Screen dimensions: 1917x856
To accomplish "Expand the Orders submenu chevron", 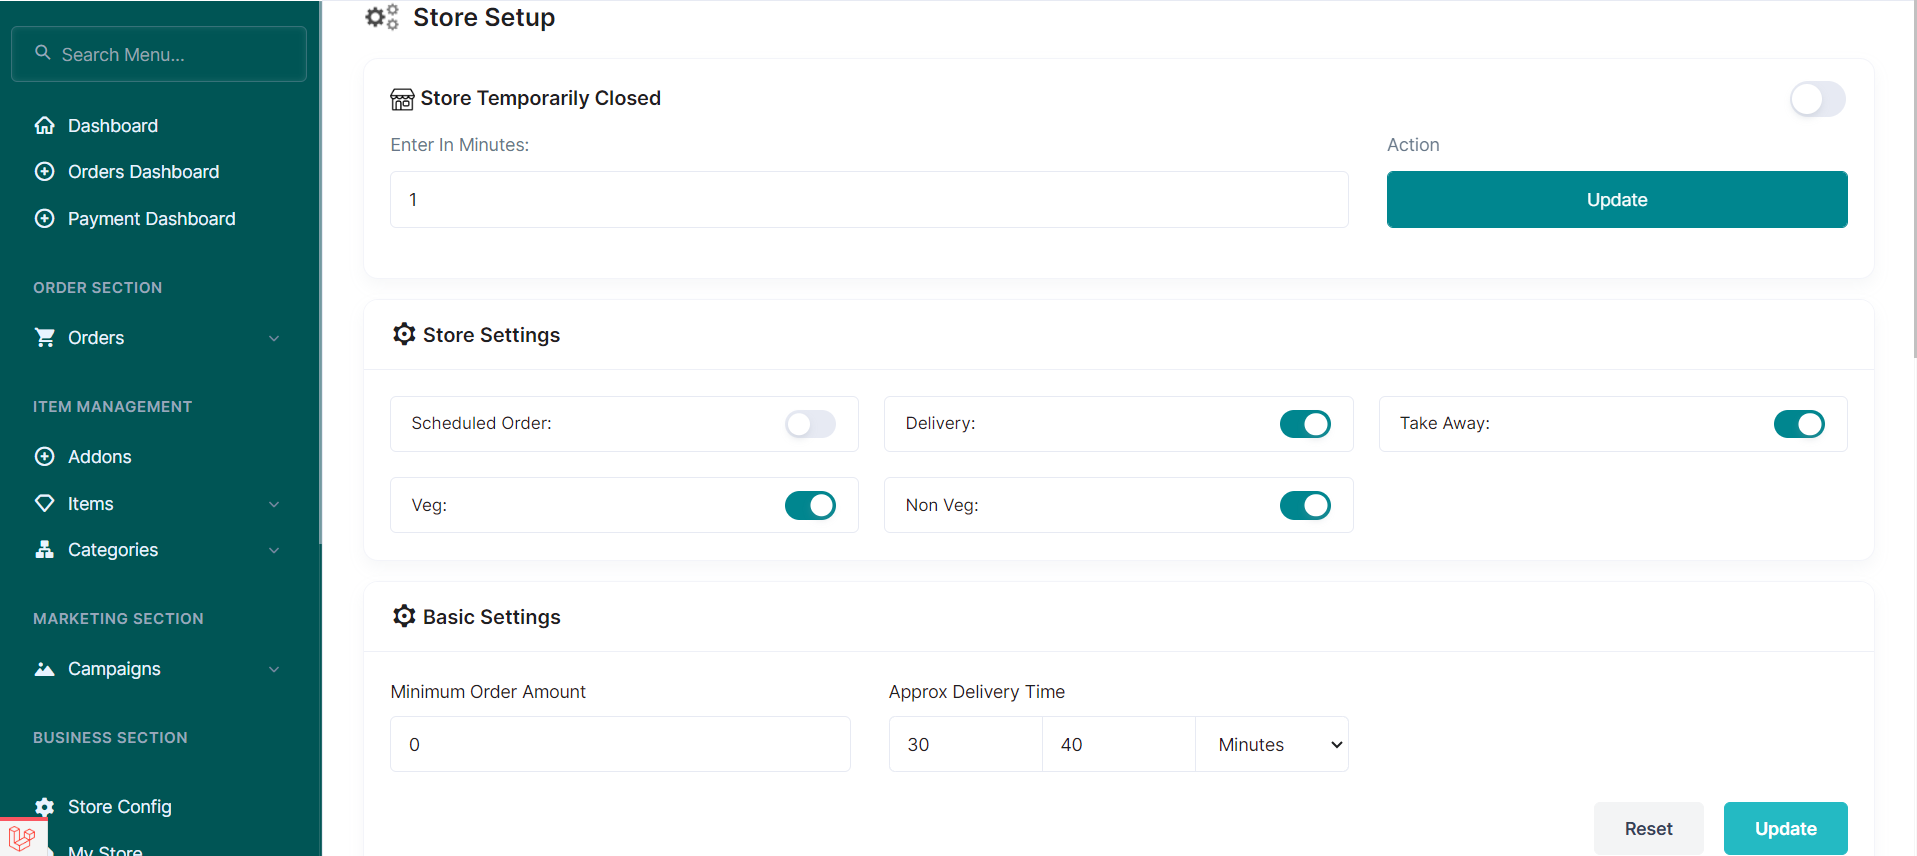I will click(x=274, y=339).
